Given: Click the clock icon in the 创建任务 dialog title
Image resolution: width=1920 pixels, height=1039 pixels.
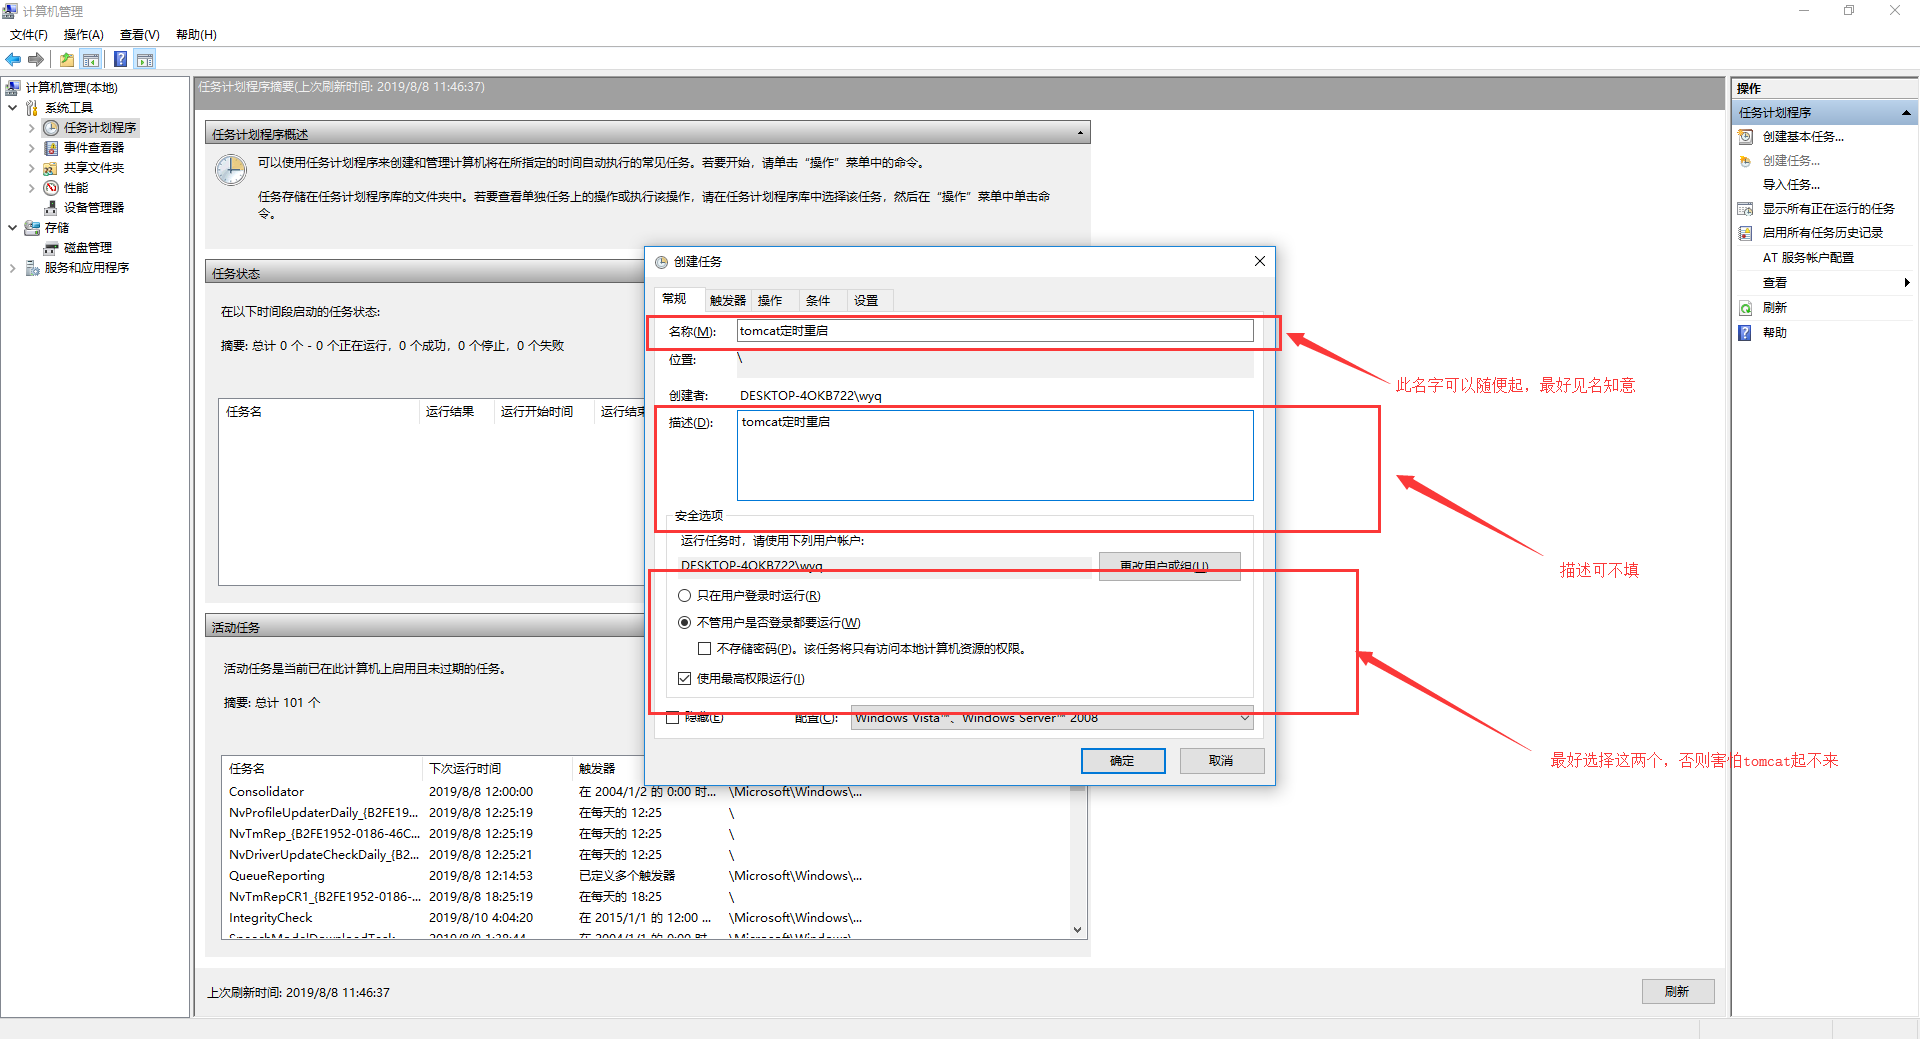Looking at the screenshot, I should [x=661, y=262].
